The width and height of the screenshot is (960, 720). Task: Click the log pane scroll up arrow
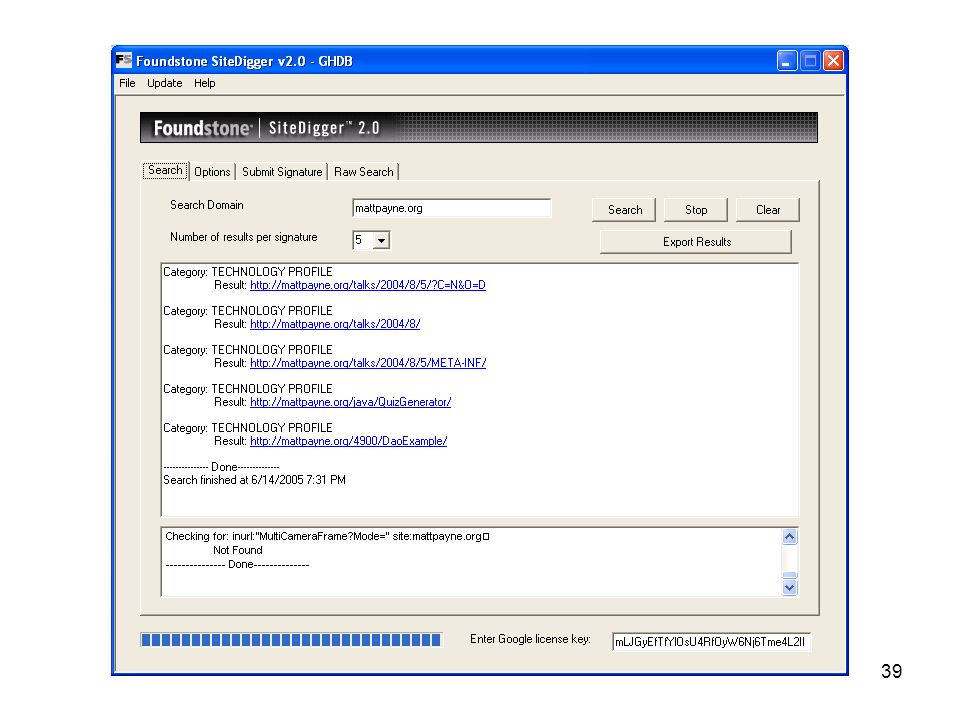790,537
